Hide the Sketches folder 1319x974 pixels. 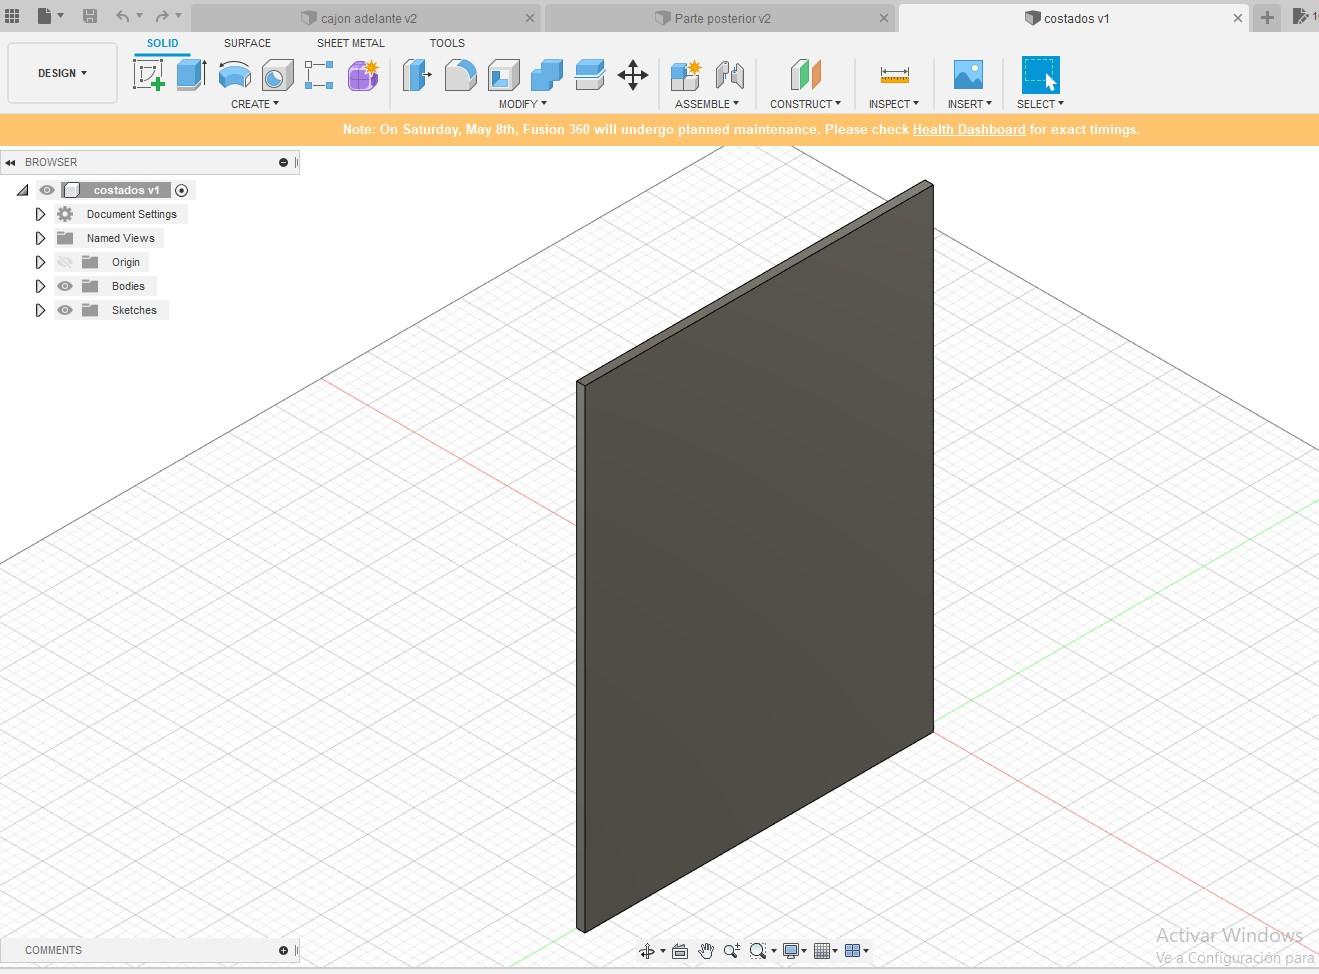[x=65, y=310]
